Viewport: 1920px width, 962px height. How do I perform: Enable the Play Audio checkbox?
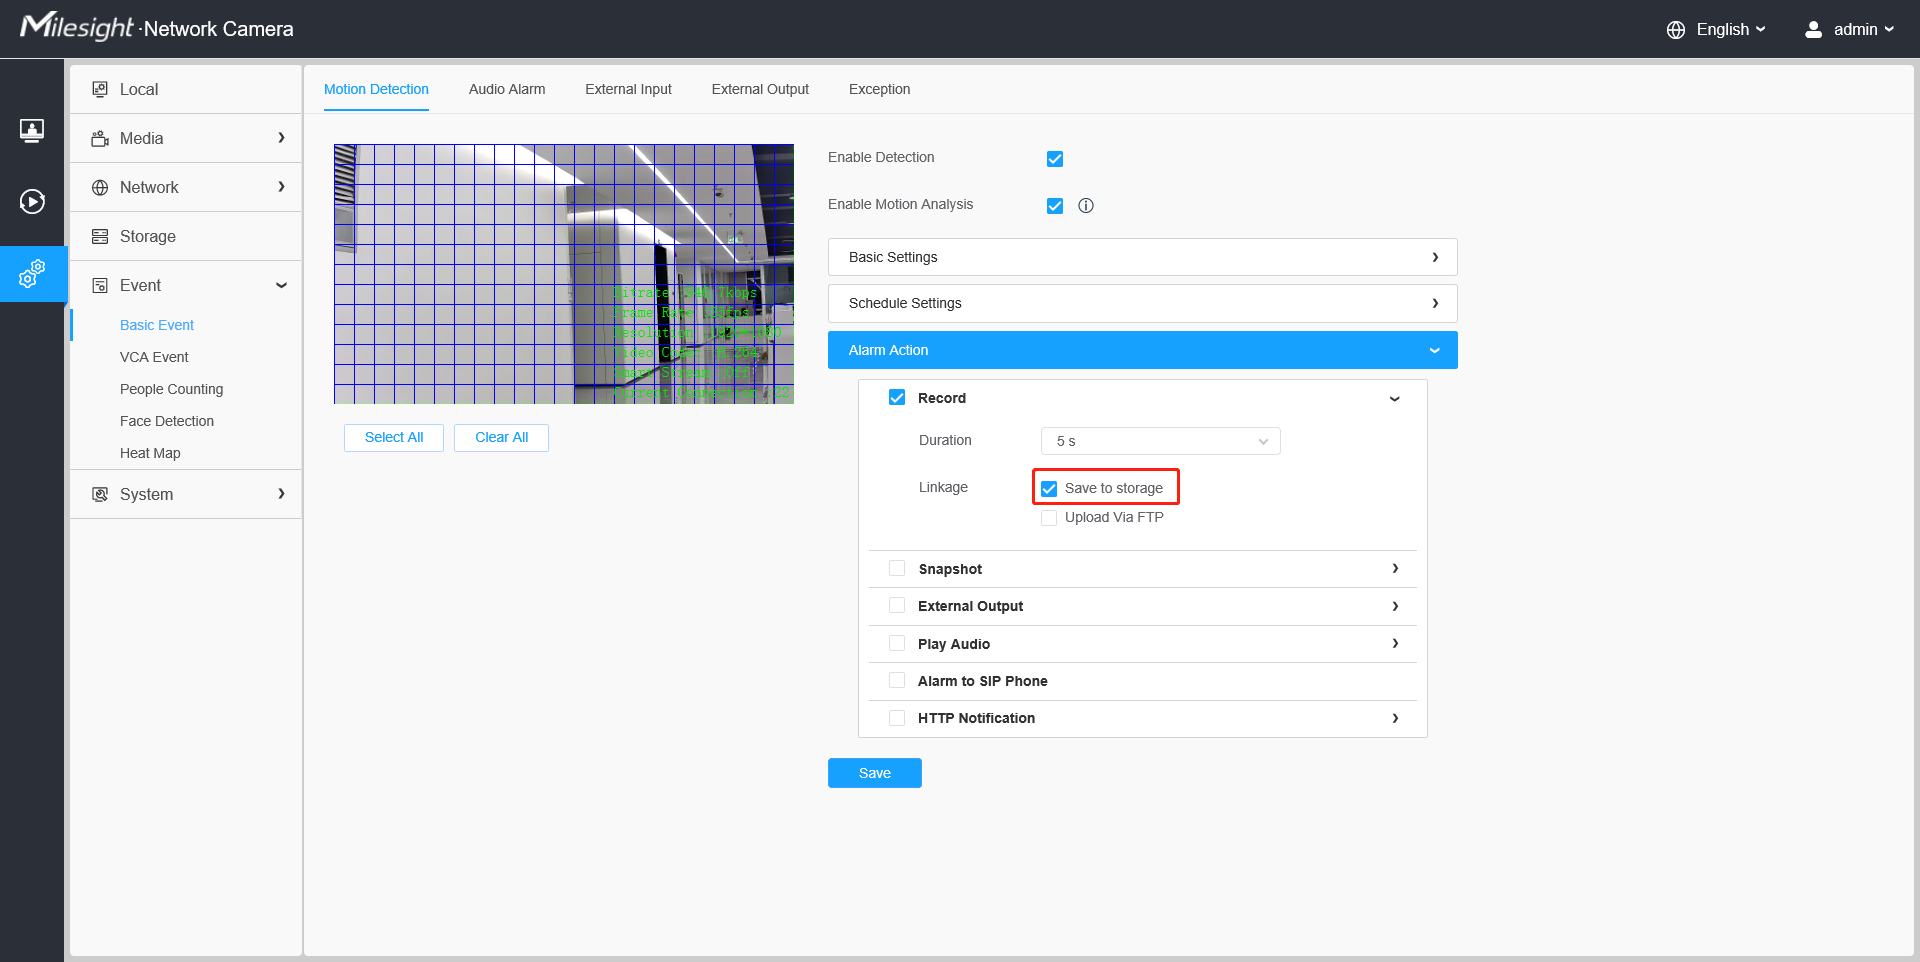(x=897, y=643)
